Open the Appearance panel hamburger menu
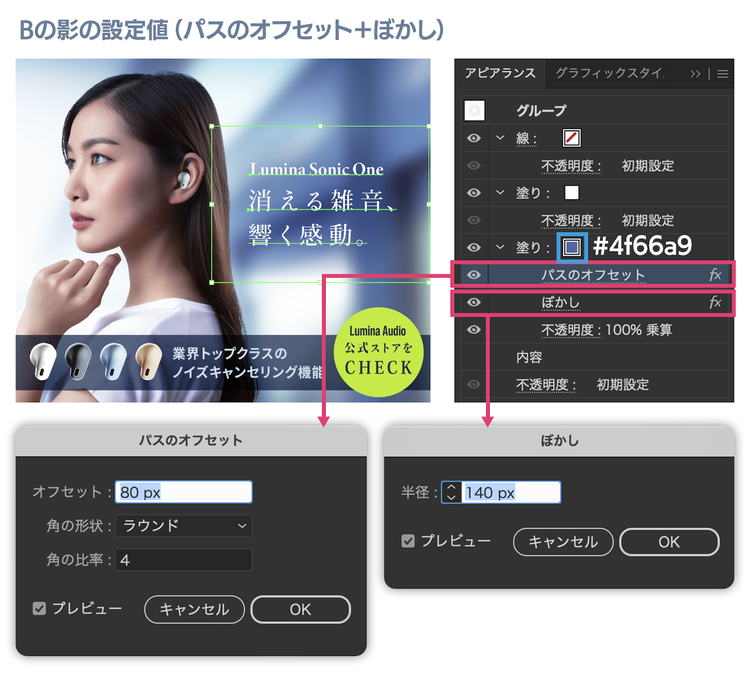 point(723,74)
